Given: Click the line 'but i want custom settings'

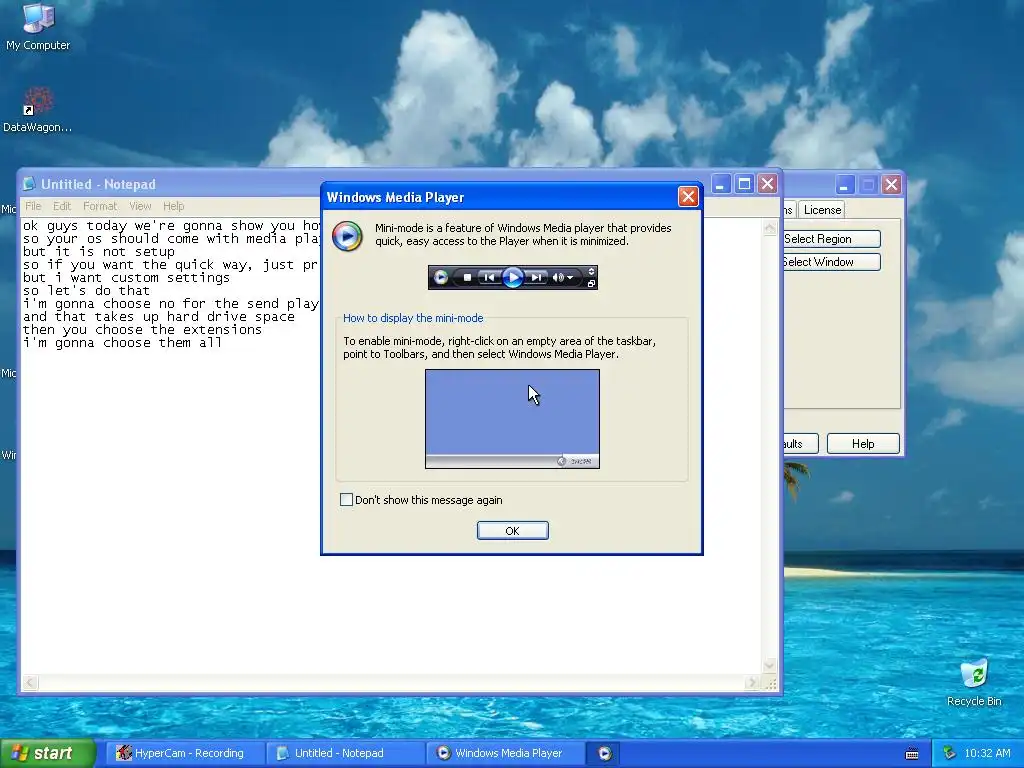Looking at the screenshot, I should point(127,278).
